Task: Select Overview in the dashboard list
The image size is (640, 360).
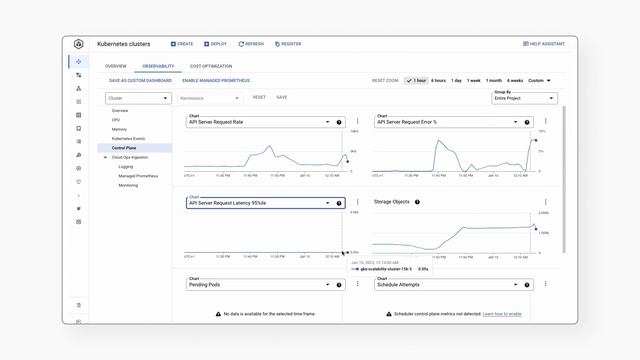Action: pyautogui.click(x=120, y=111)
